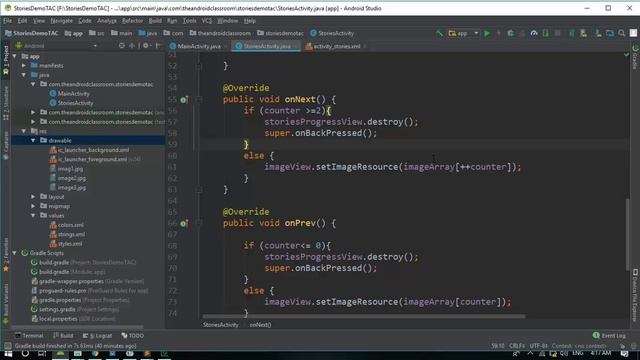The width and height of the screenshot is (640, 360).
Task: Collapse the app module tree node
Action: 15,56
